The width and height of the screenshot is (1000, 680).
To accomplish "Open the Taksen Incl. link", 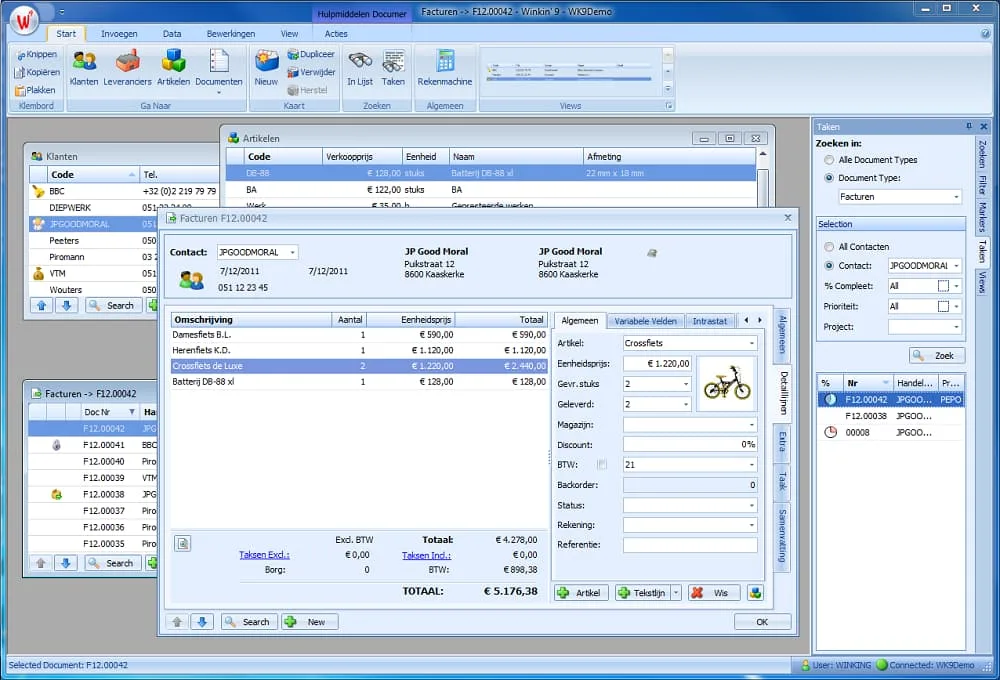I will (426, 555).
